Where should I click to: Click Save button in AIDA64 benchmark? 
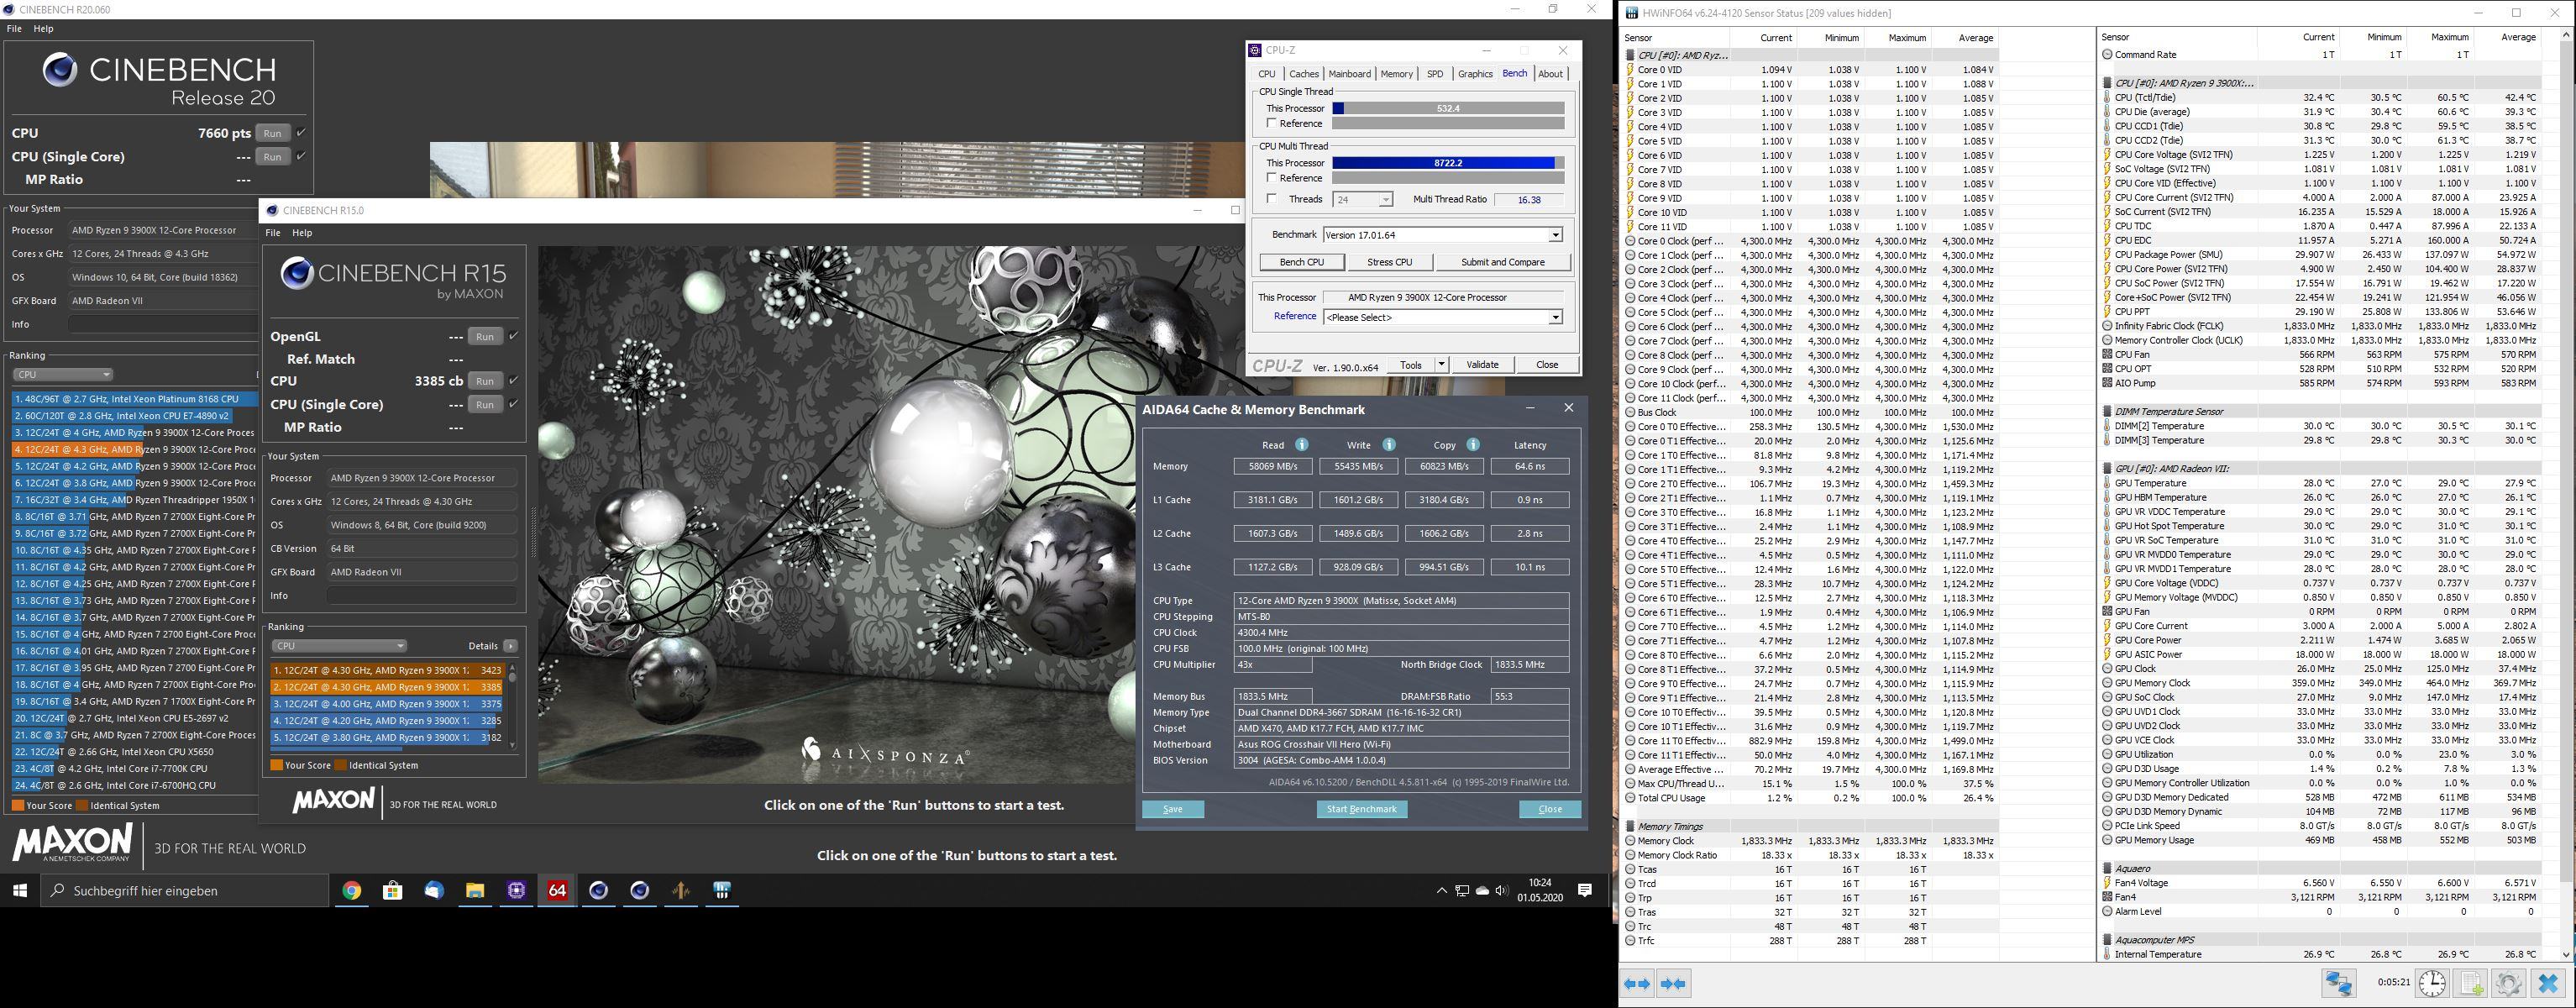(1172, 809)
